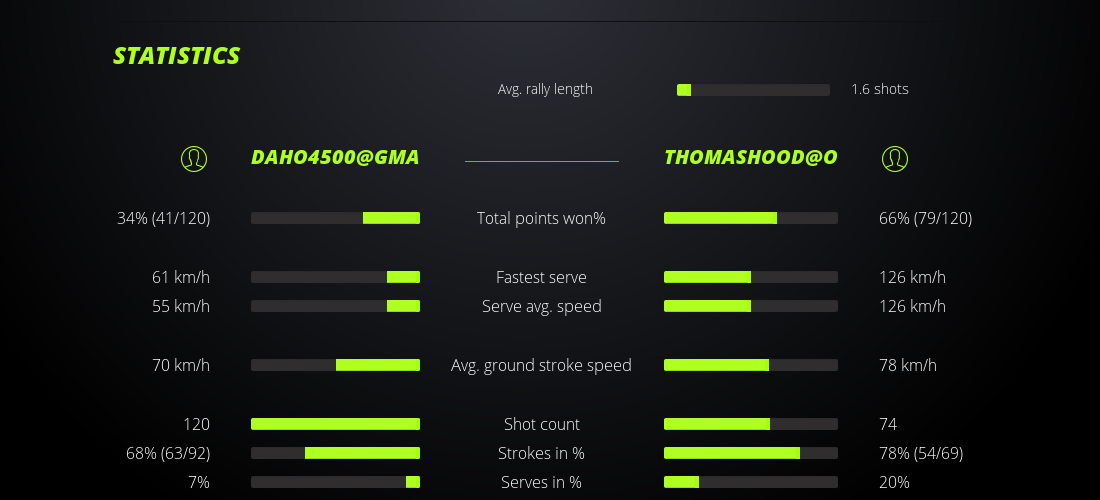
Task: Click the 1.6 shots rally value
Action: coord(880,89)
